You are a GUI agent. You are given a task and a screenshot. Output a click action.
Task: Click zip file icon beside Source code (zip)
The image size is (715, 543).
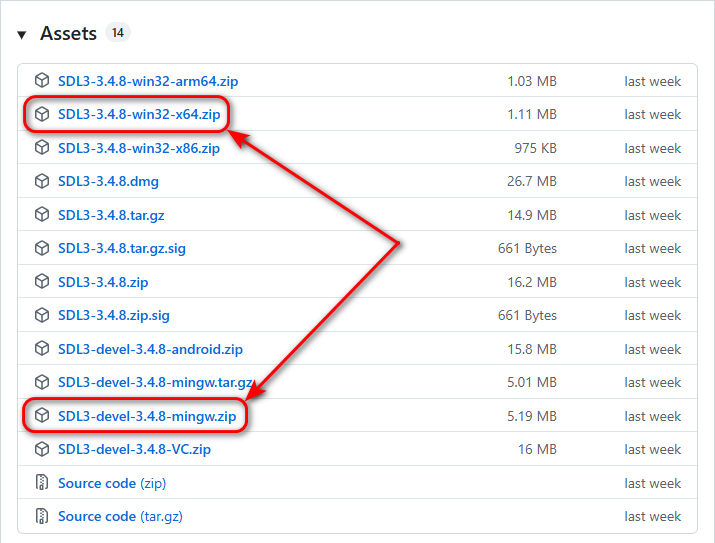coord(42,482)
